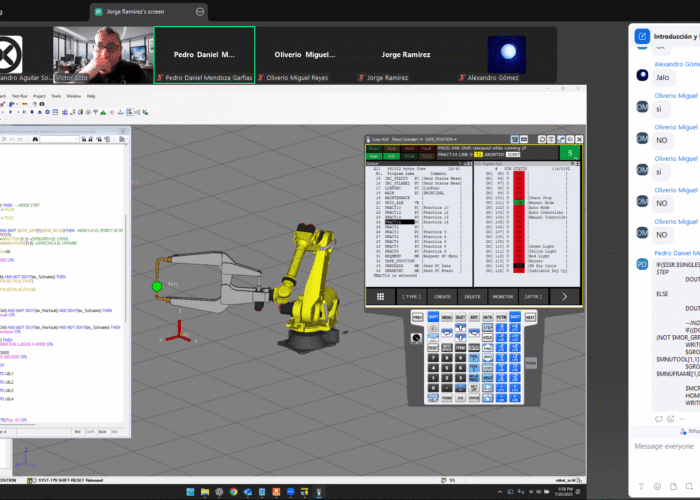Open the Tools menu

pos(57,96)
